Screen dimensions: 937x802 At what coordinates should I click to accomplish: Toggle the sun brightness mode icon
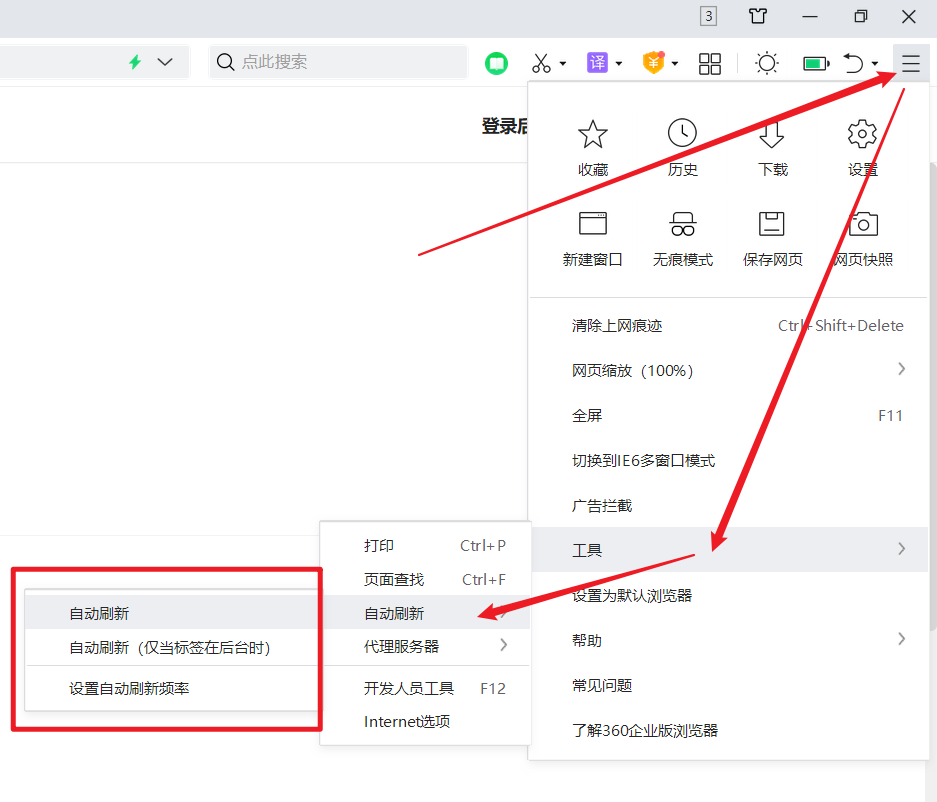click(767, 63)
